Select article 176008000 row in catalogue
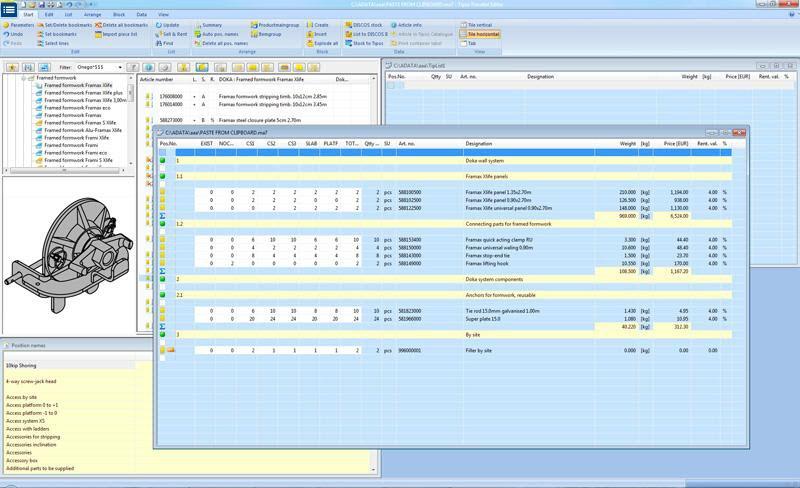The width and height of the screenshot is (800, 488). [258, 96]
